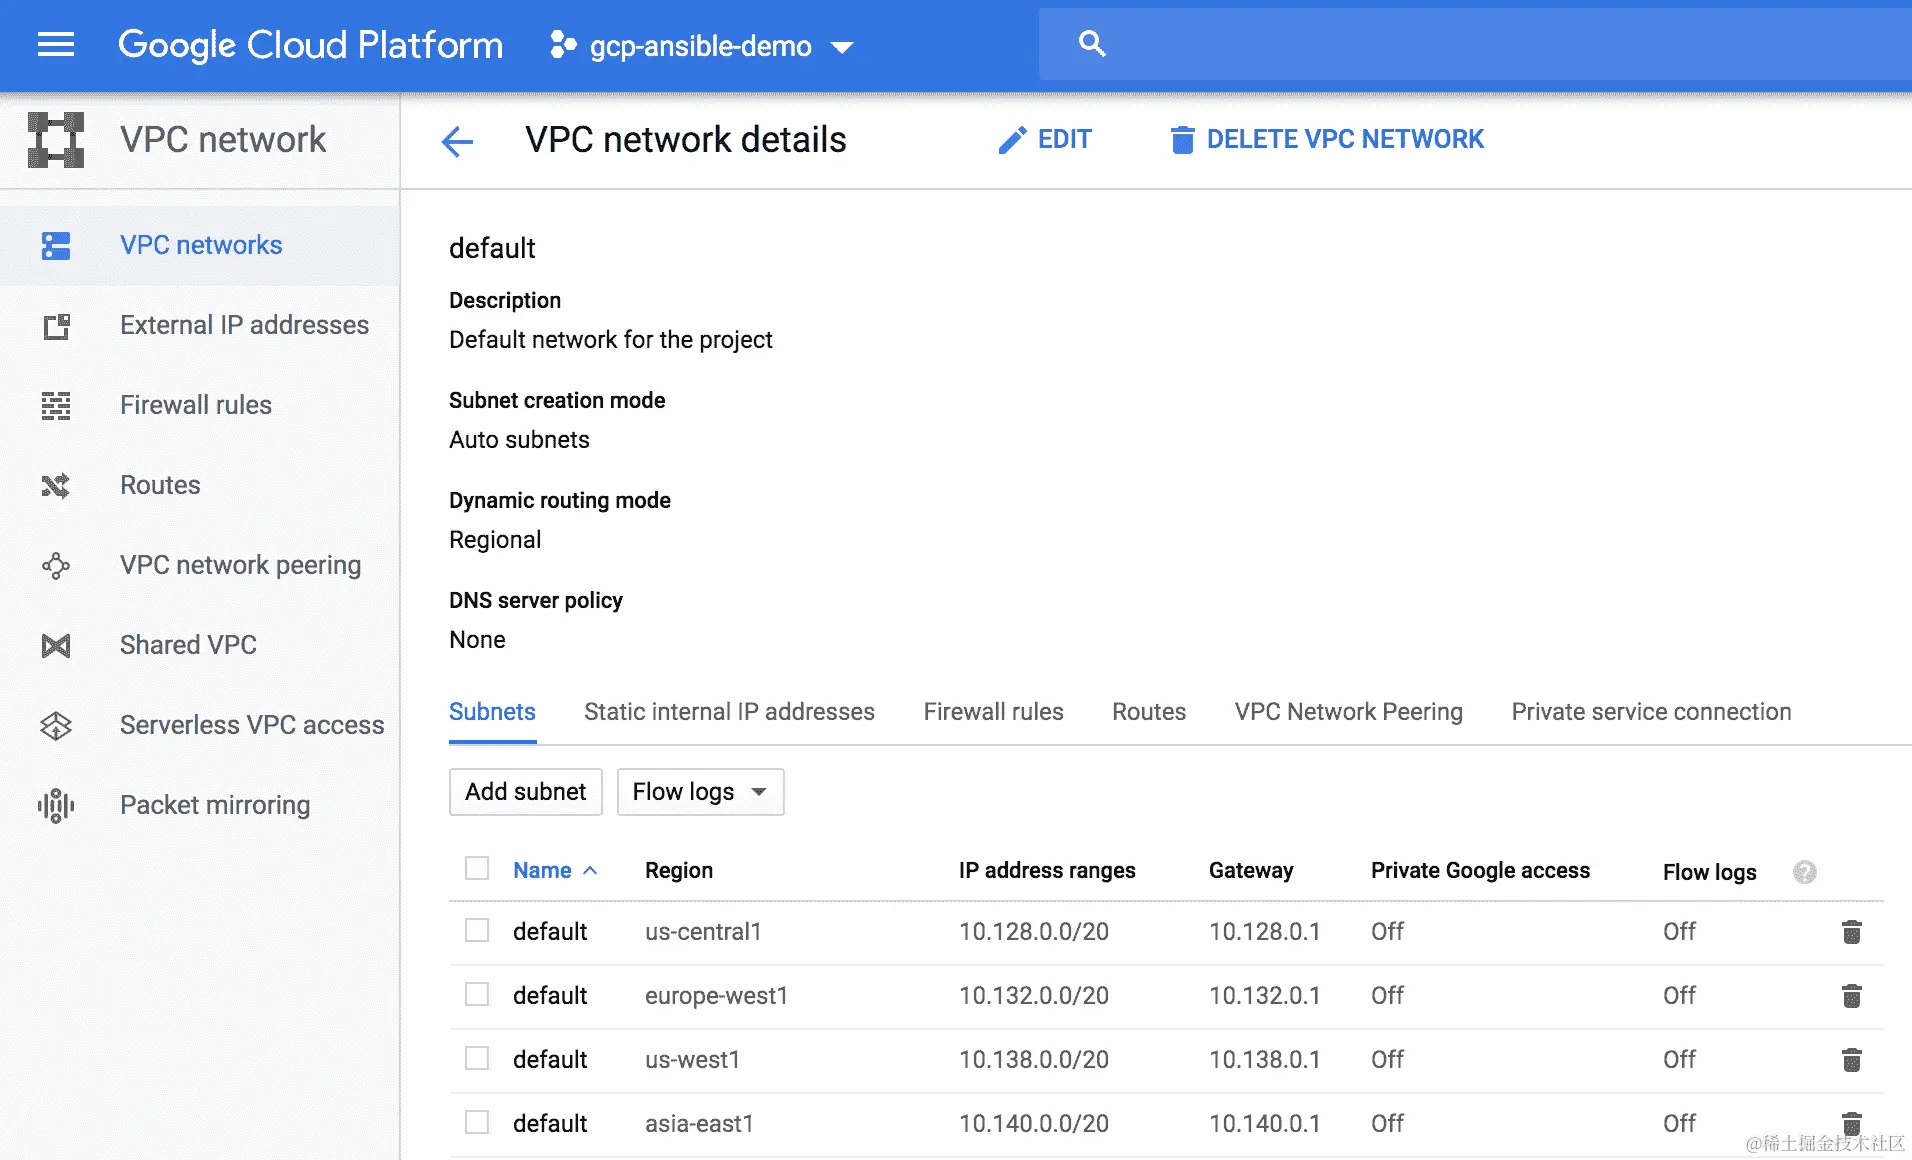Toggle the select-all subnets checkbox

click(x=477, y=868)
